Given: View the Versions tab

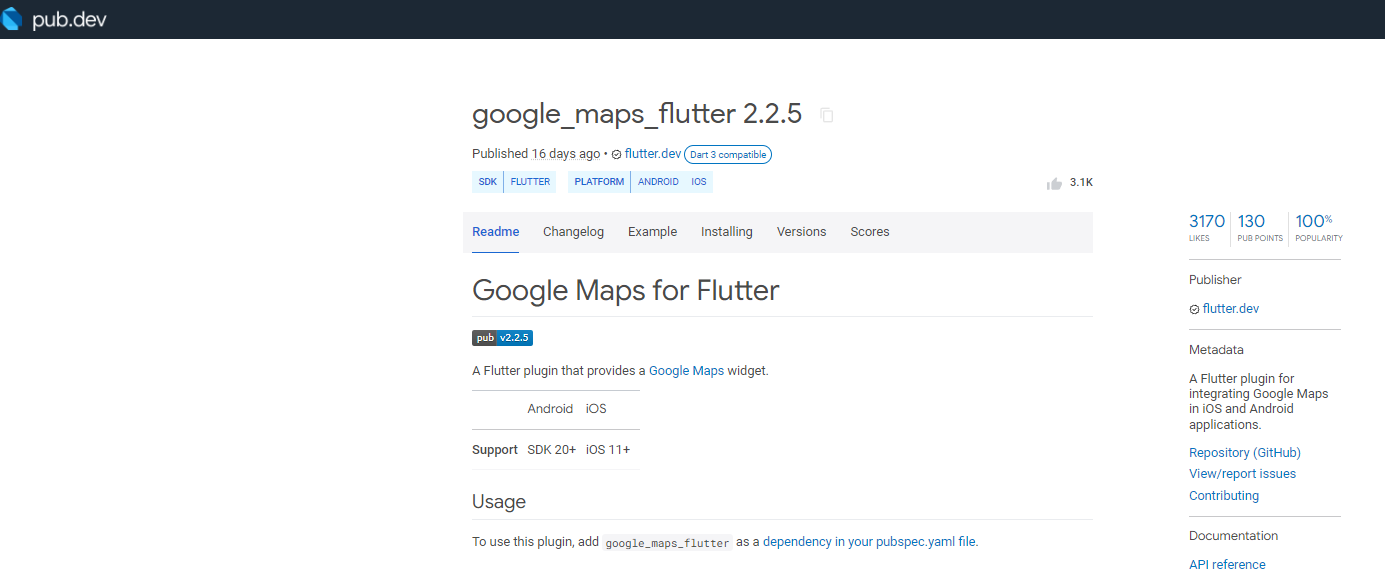Looking at the screenshot, I should click(802, 232).
